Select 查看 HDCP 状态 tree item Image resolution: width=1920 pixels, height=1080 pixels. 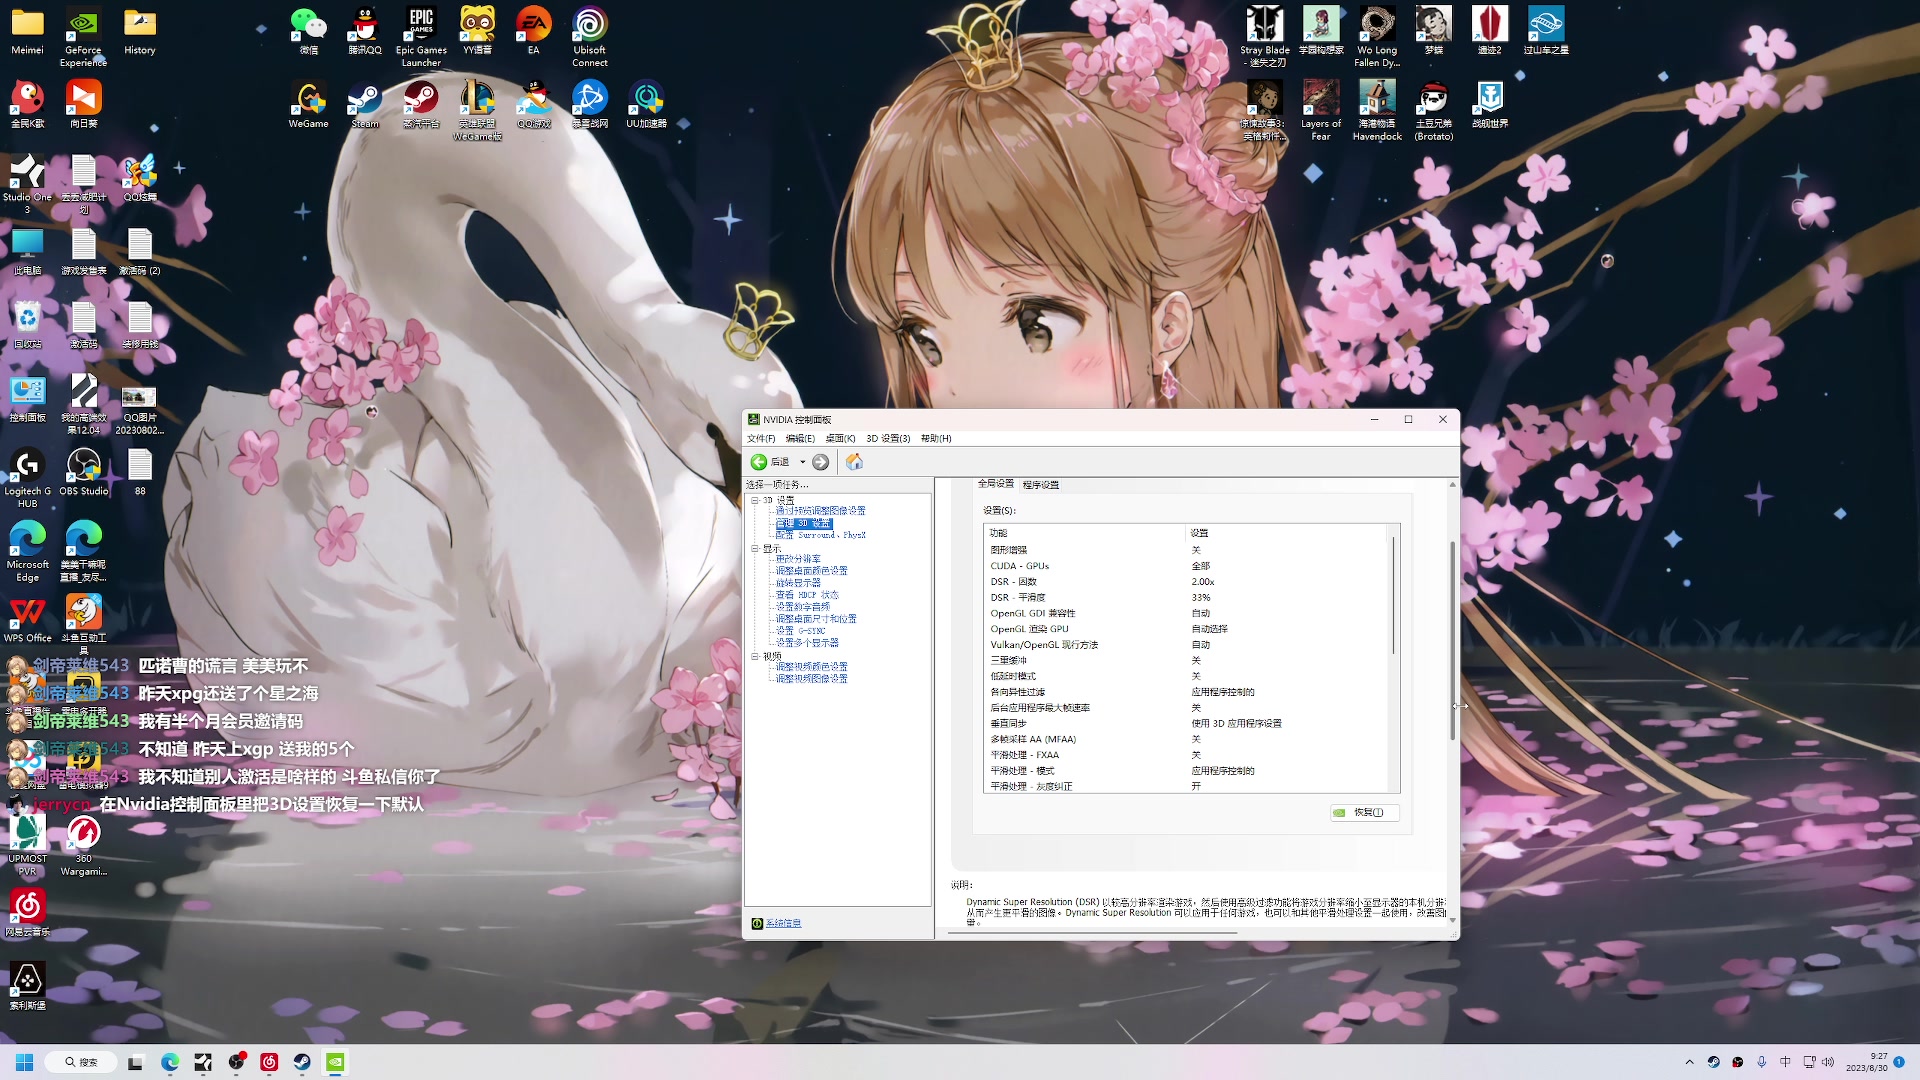pyautogui.click(x=807, y=595)
